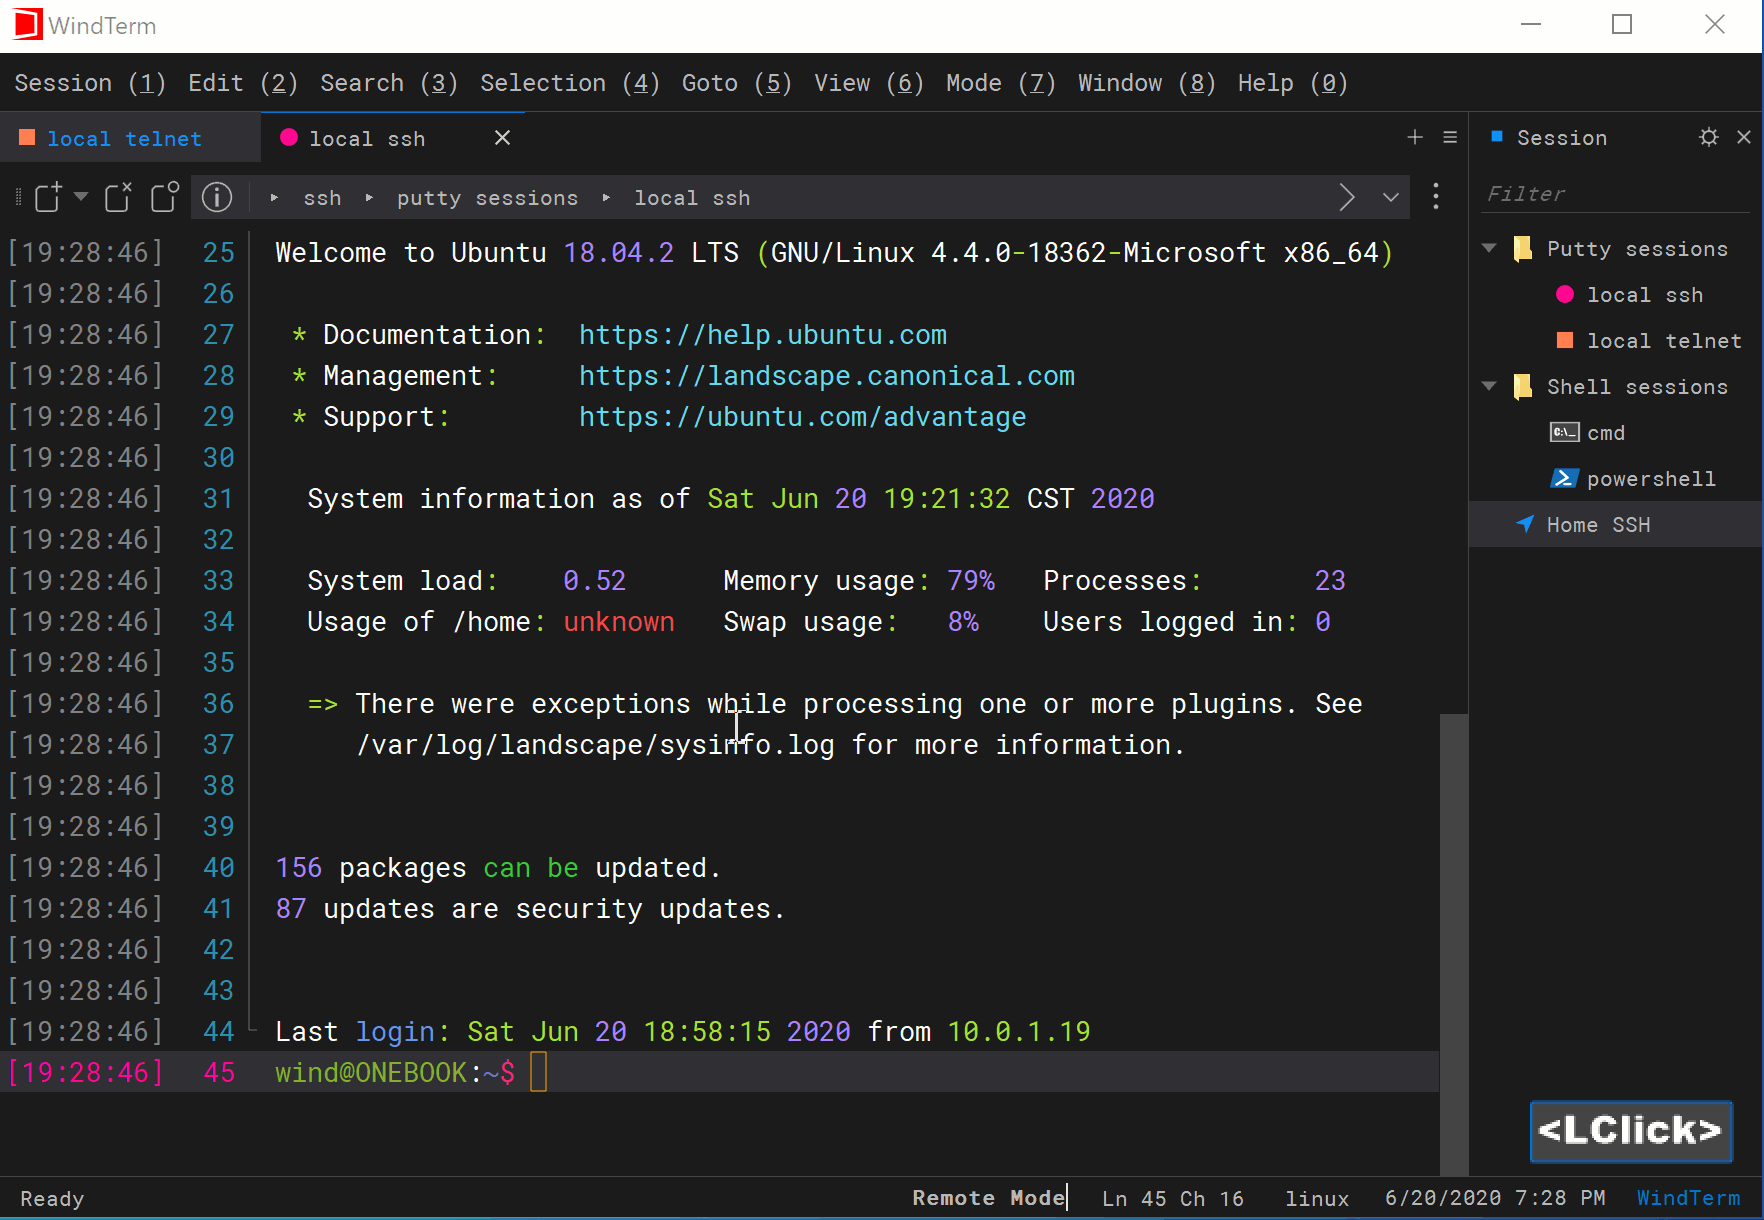Close the local ssh tab
Viewport: 1764px width, 1220px height.
coord(503,138)
